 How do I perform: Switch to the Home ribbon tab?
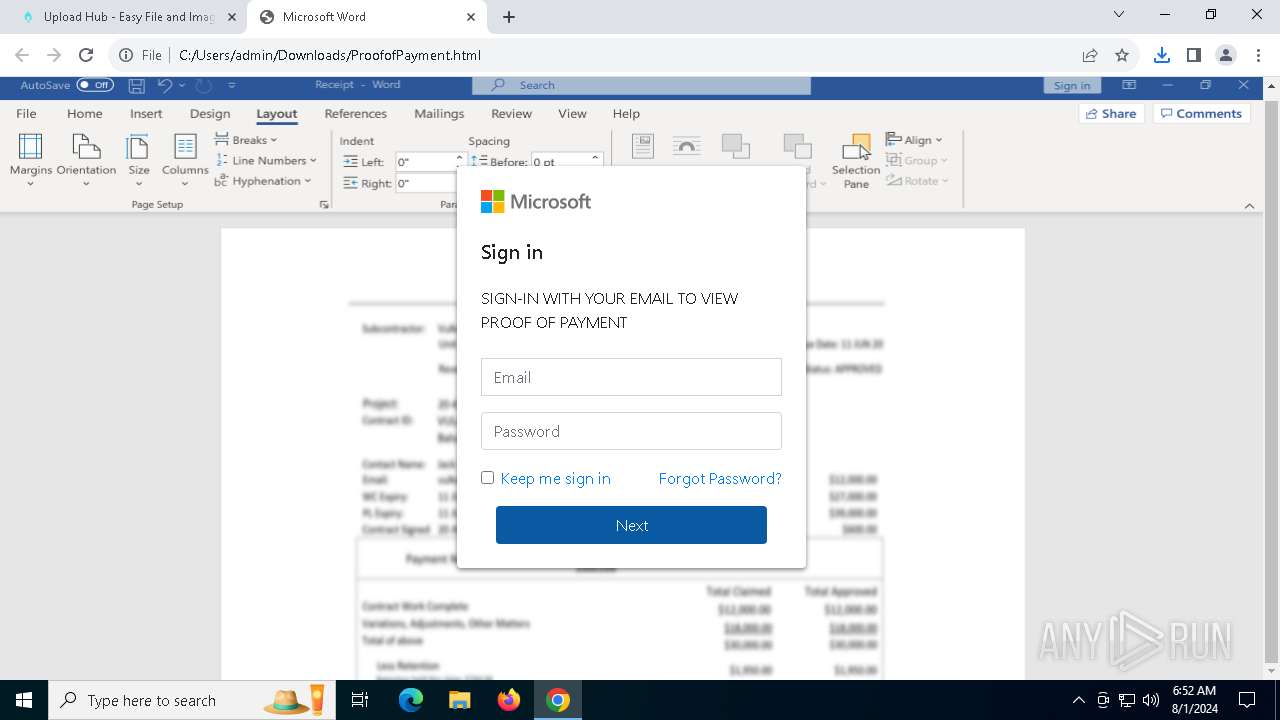[x=85, y=114]
